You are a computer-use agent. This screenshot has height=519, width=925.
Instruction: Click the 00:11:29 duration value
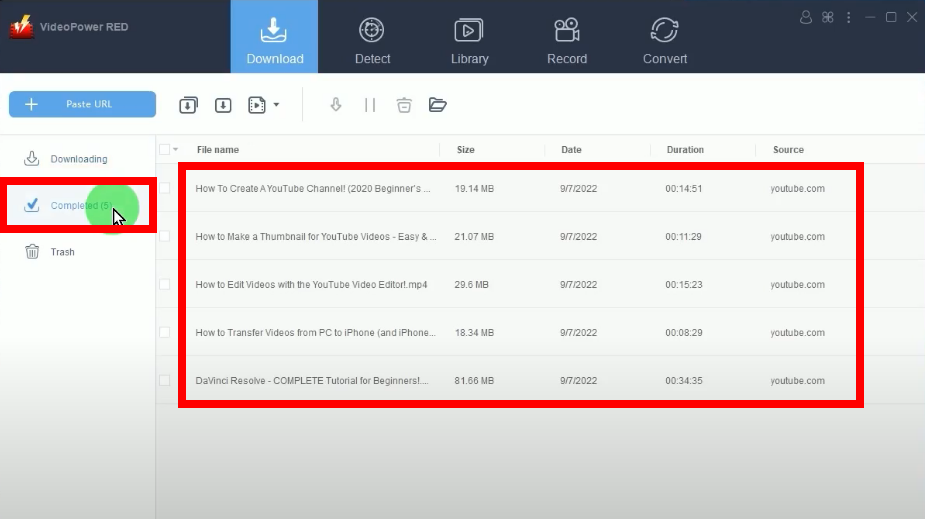tap(684, 236)
